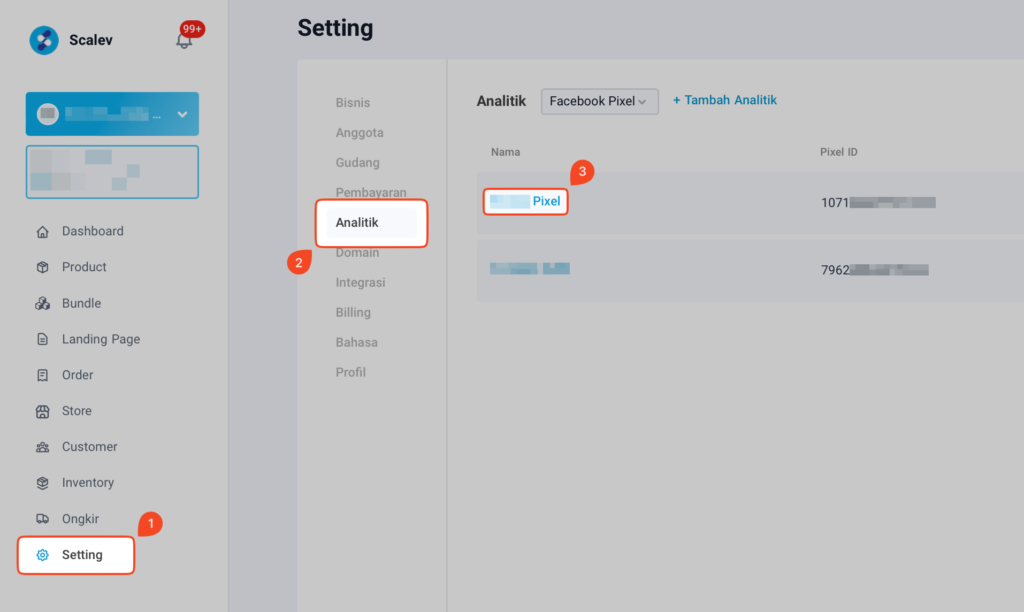Navigate to Landing Page in the sidebar
The width and height of the screenshot is (1024, 612).
click(101, 340)
